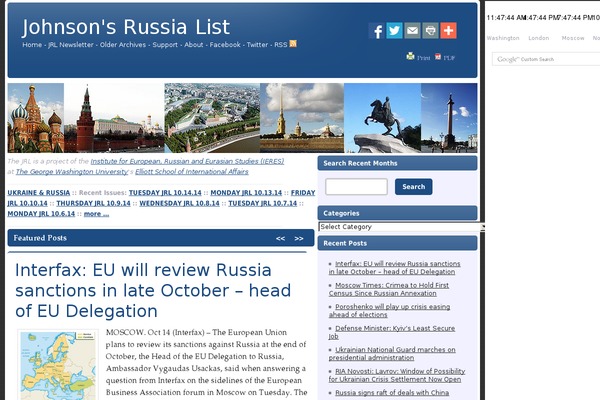Open more sharing options plus icon
Image resolution: width=600 pixels, height=400 pixels.
(x=448, y=31)
